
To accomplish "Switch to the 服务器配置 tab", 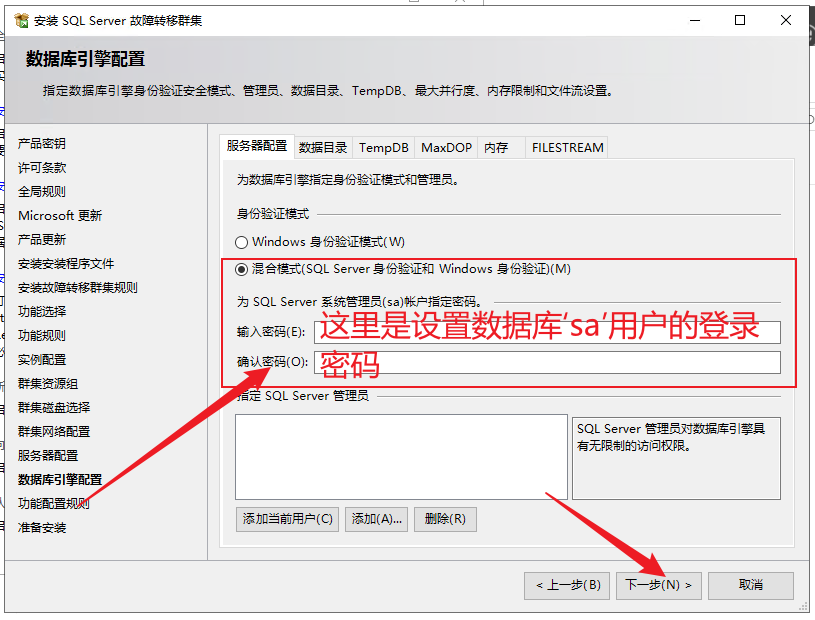I will [257, 146].
